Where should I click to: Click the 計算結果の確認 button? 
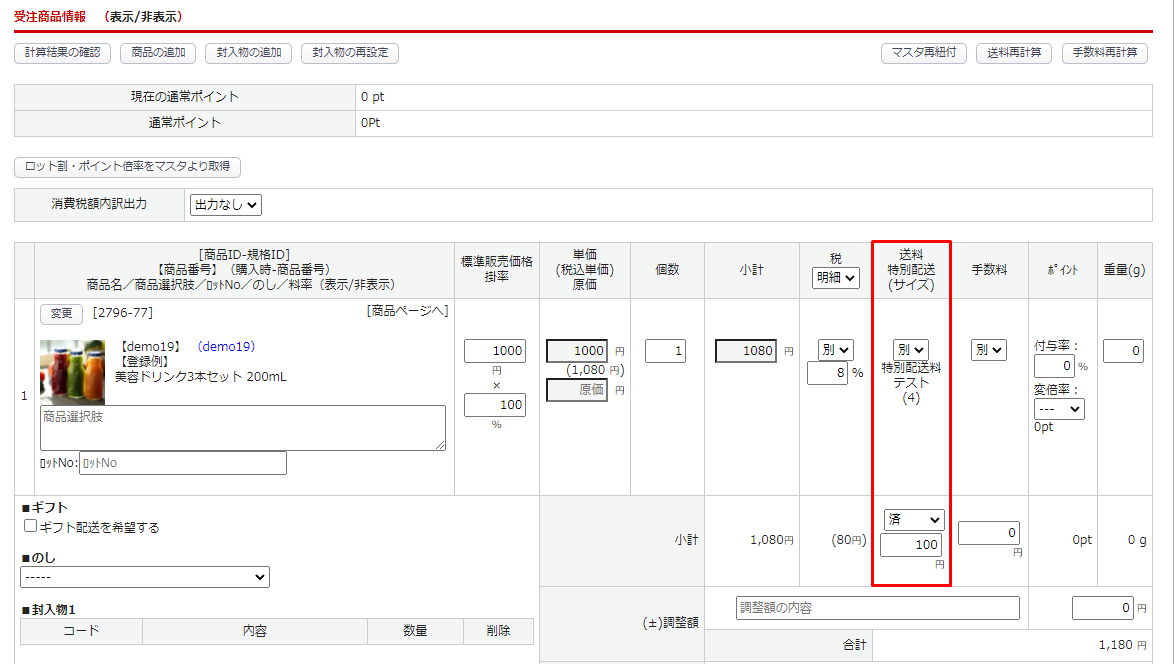coord(62,53)
